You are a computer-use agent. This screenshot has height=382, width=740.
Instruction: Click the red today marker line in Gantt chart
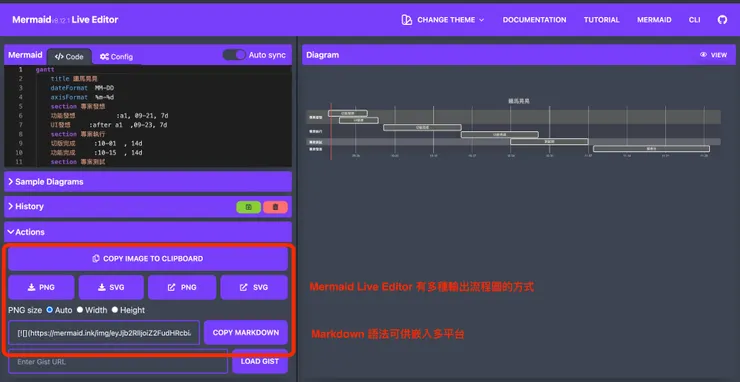[x=331, y=131]
